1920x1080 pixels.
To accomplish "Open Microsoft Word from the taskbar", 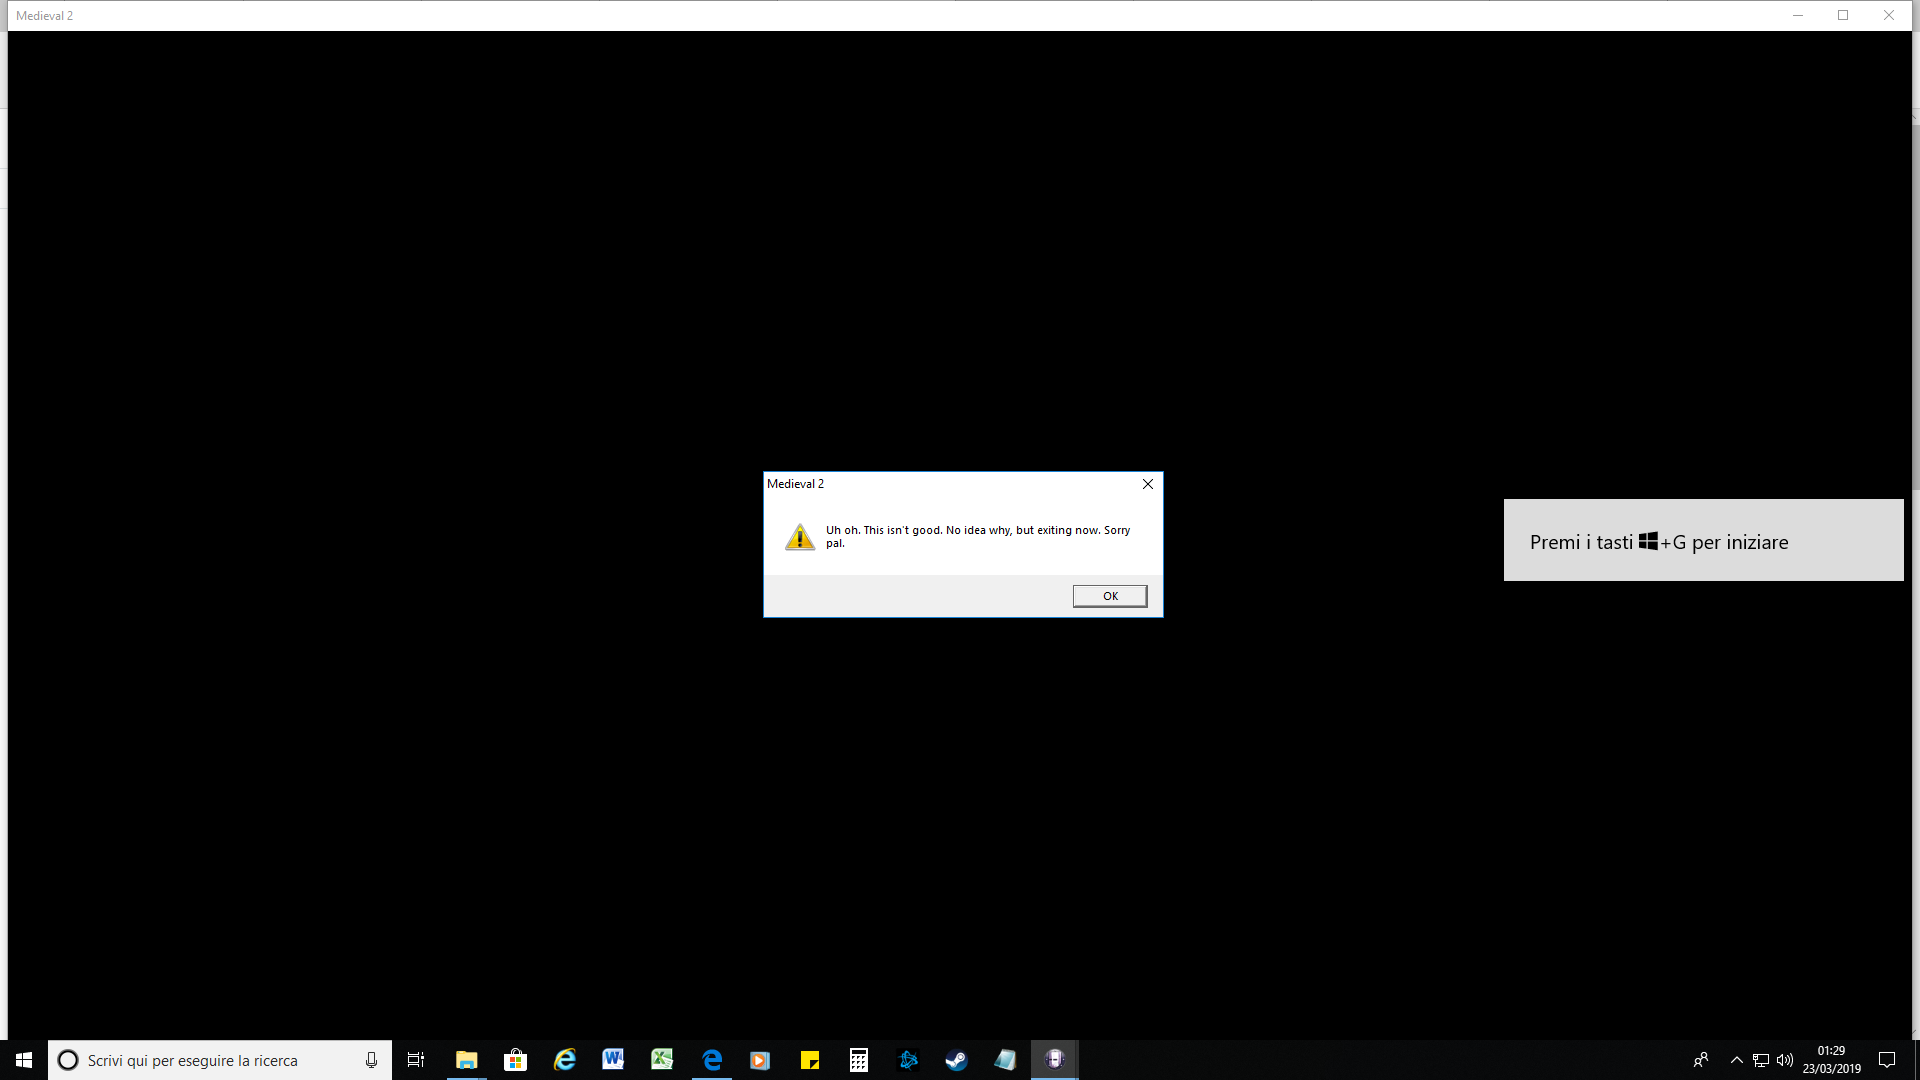I will pyautogui.click(x=613, y=1060).
